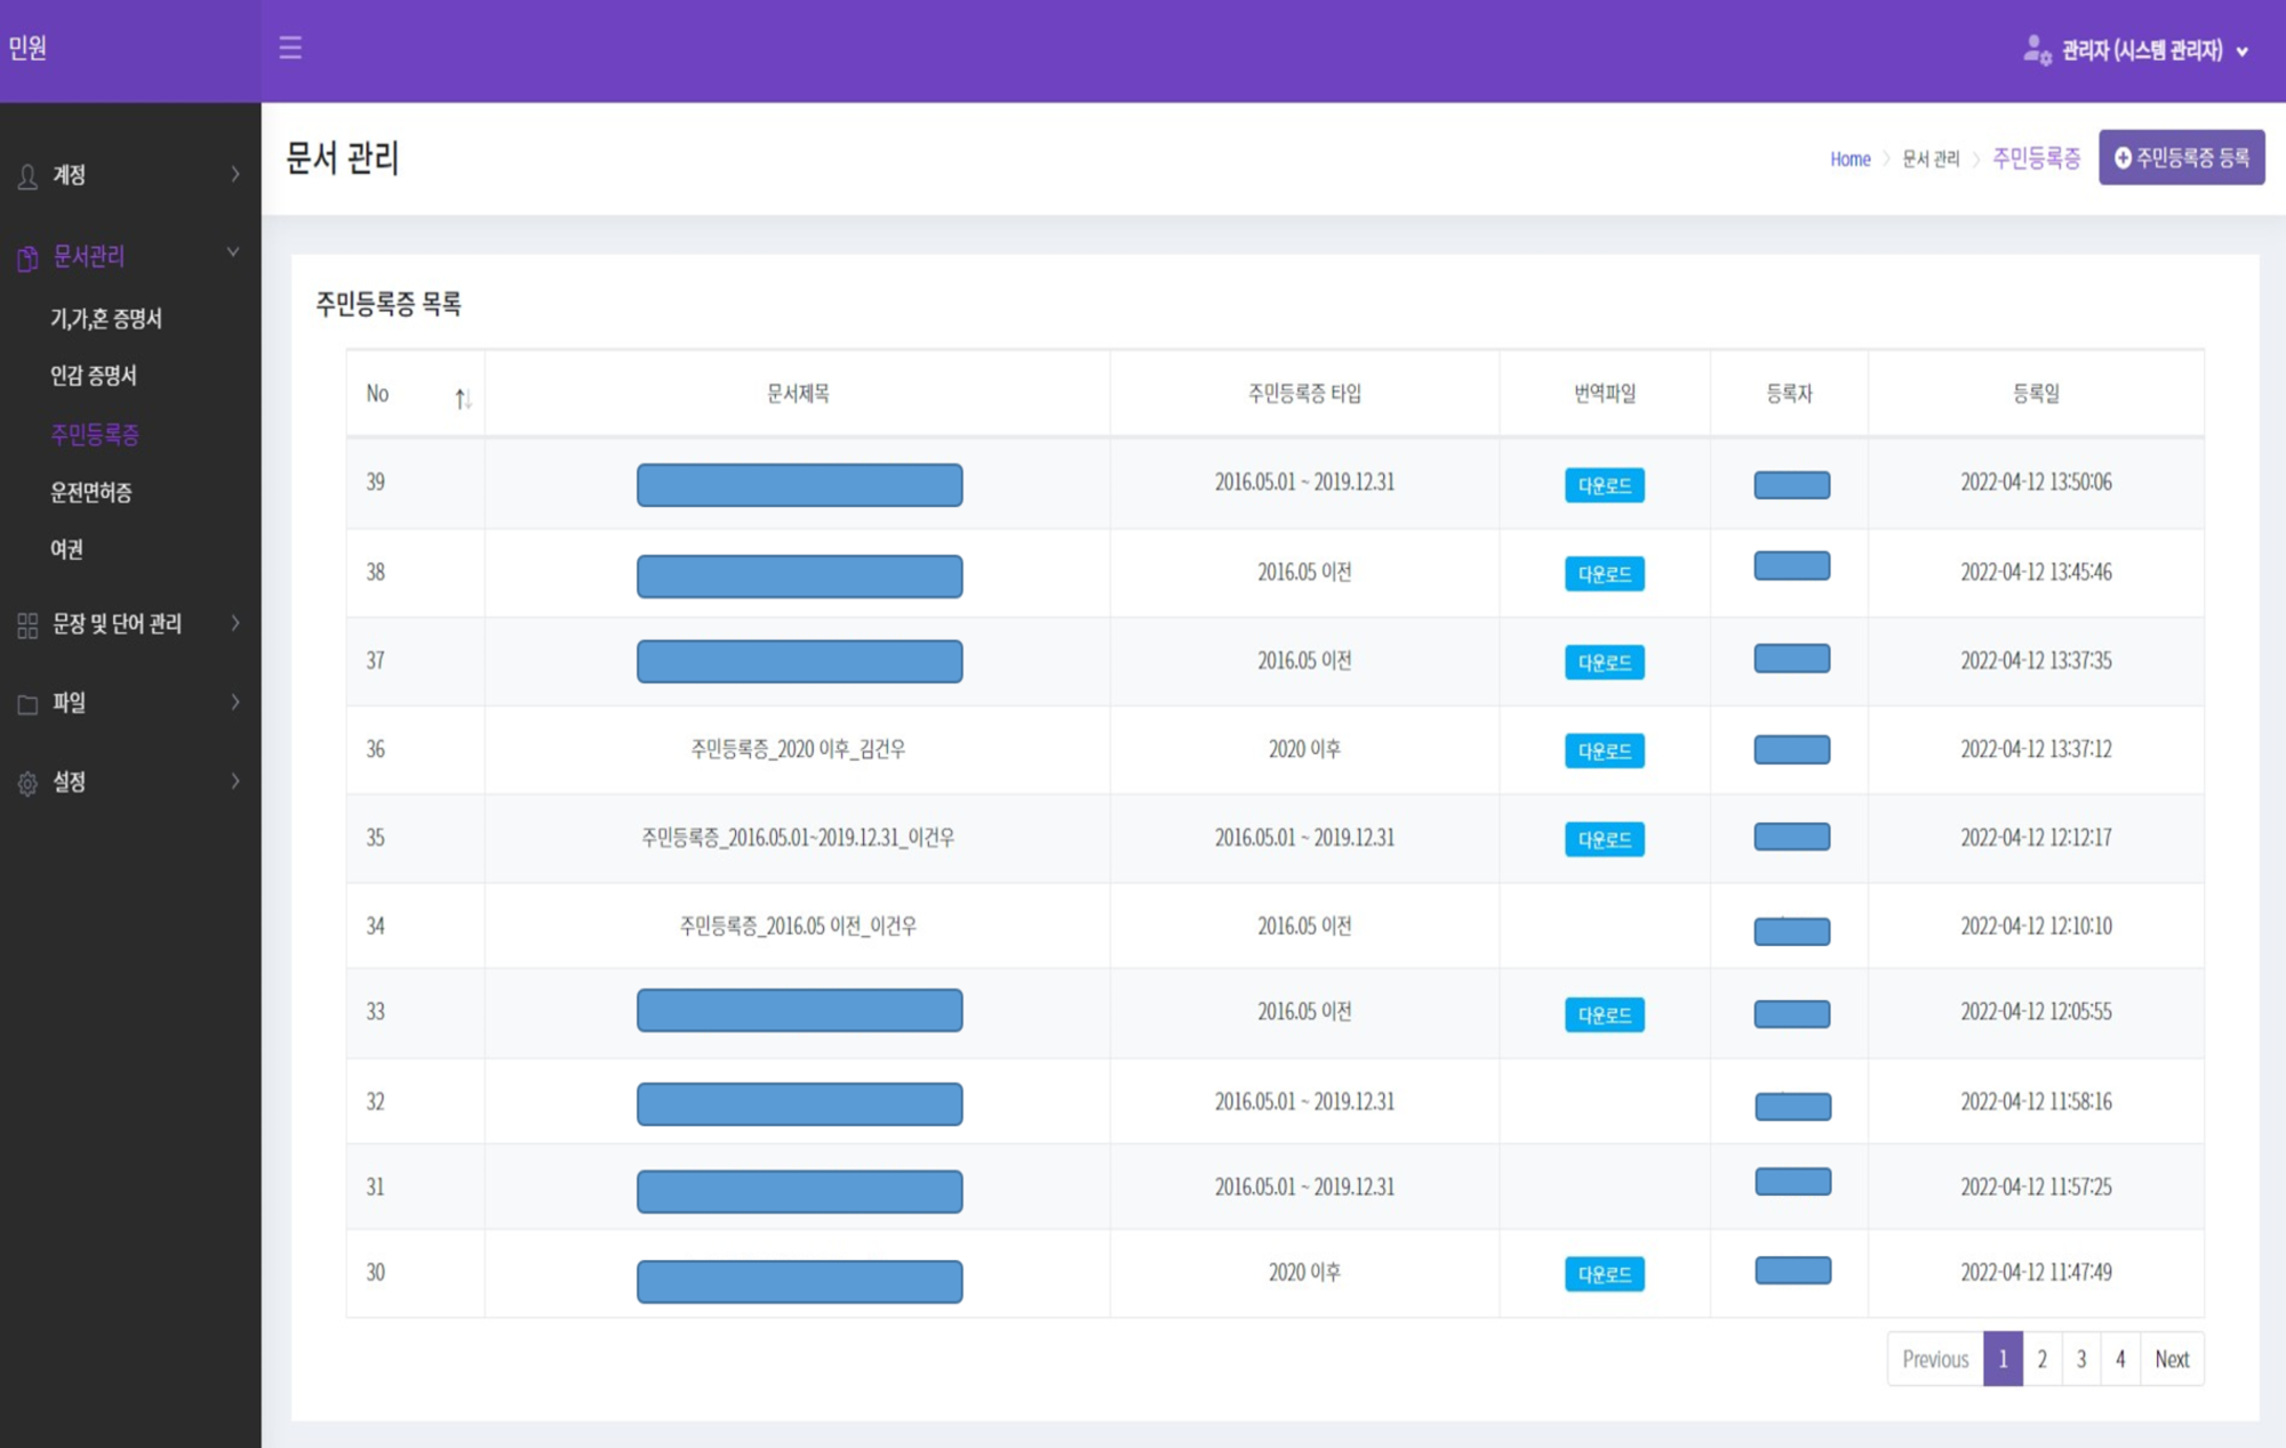Open 인감 증명서 submenu item
The height and width of the screenshot is (1448, 2286).
[x=93, y=375]
